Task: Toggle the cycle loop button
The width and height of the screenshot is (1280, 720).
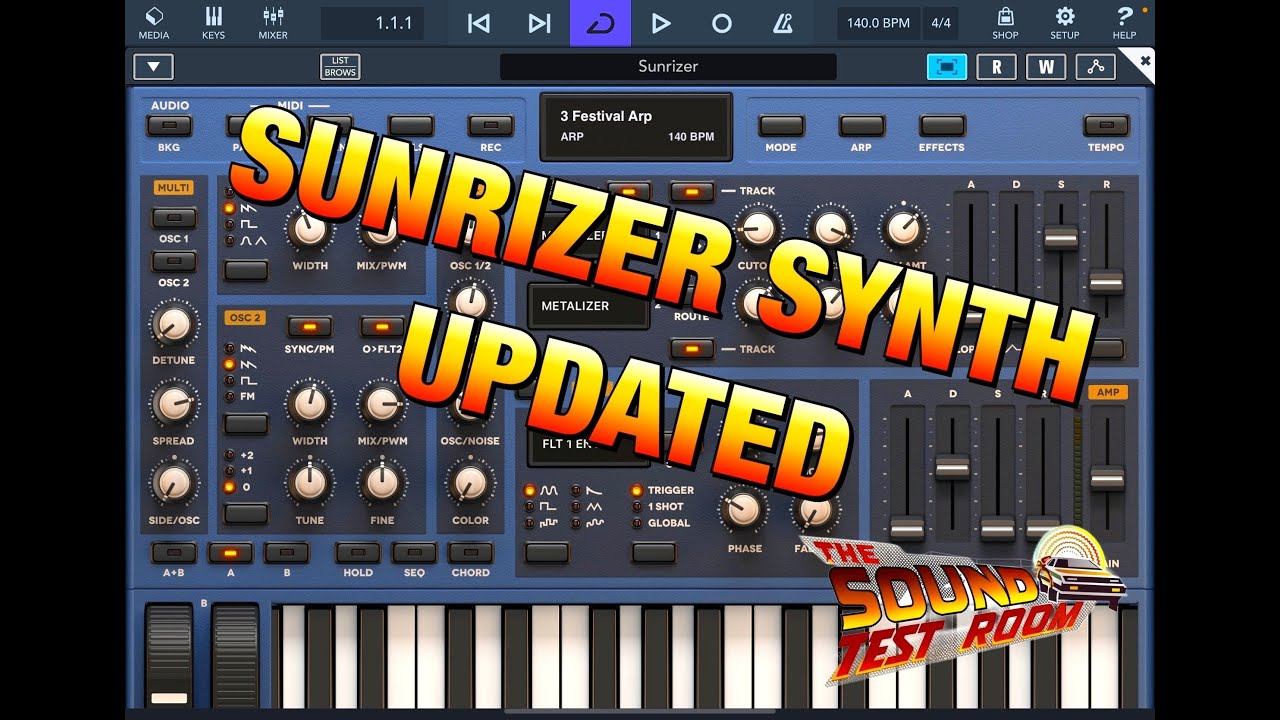Action: 600,23
